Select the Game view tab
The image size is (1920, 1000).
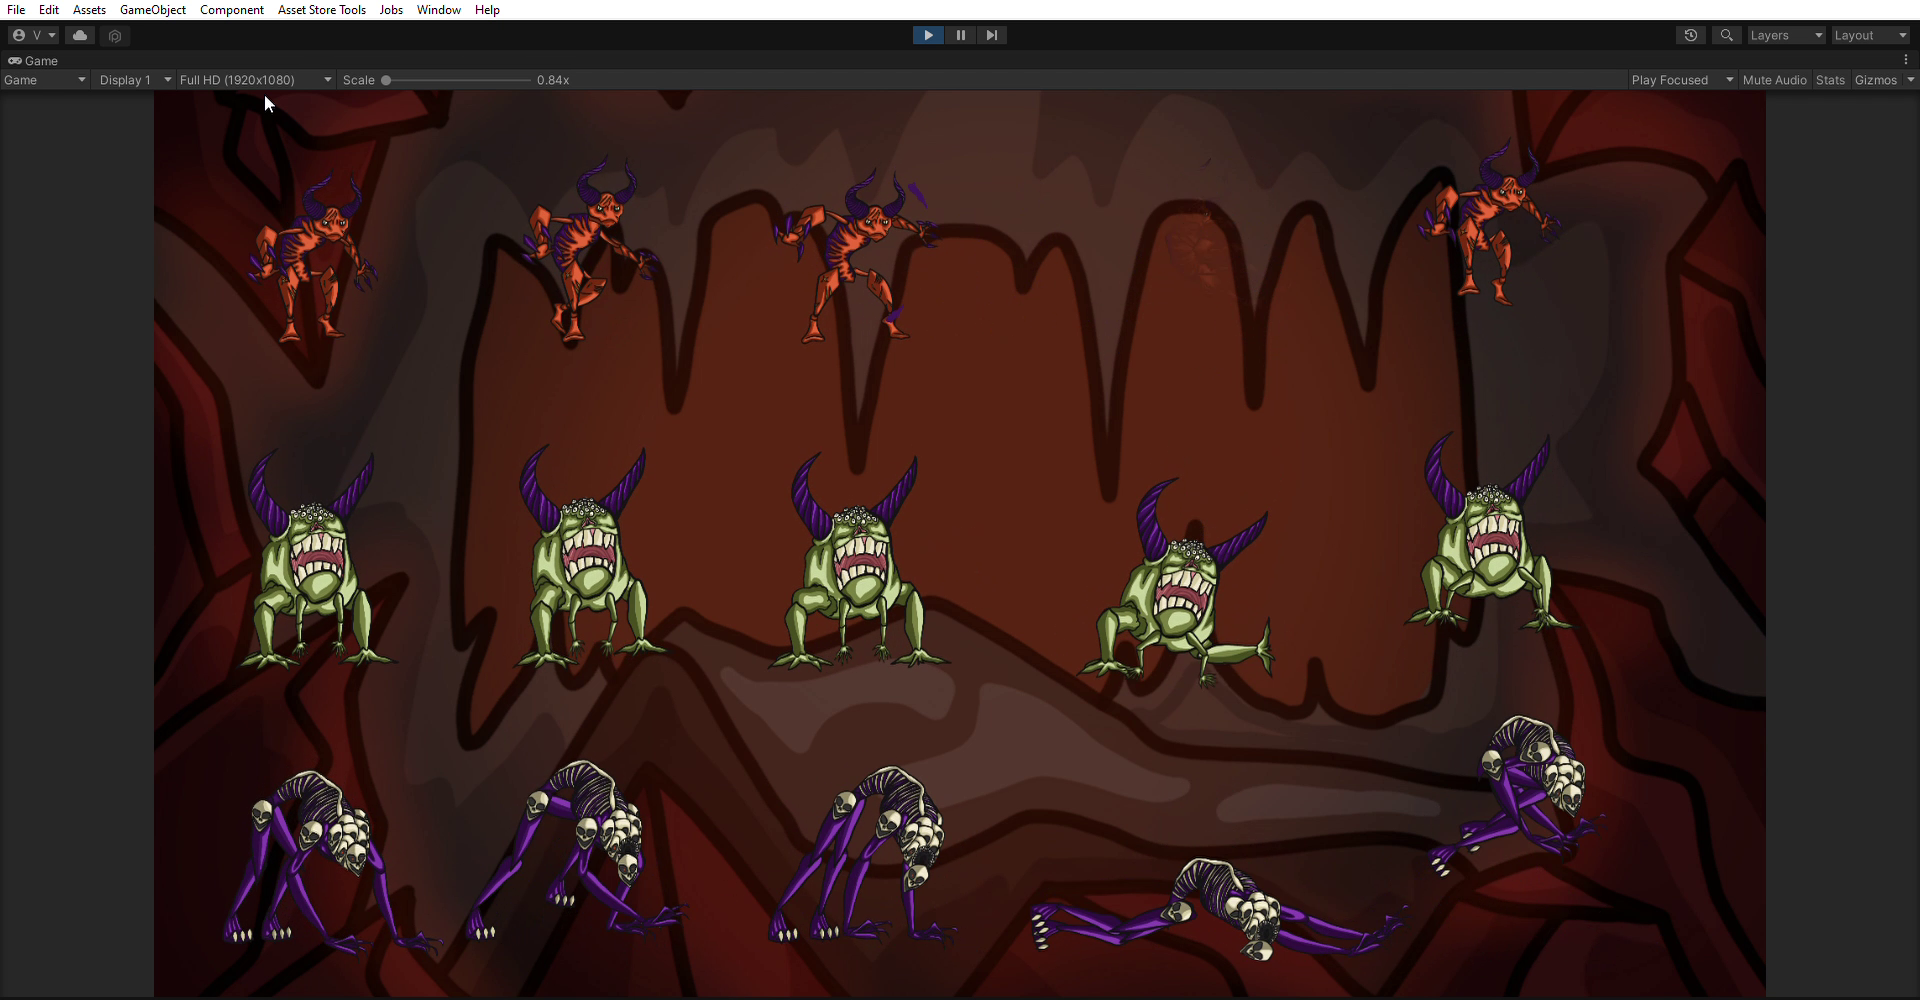(34, 60)
